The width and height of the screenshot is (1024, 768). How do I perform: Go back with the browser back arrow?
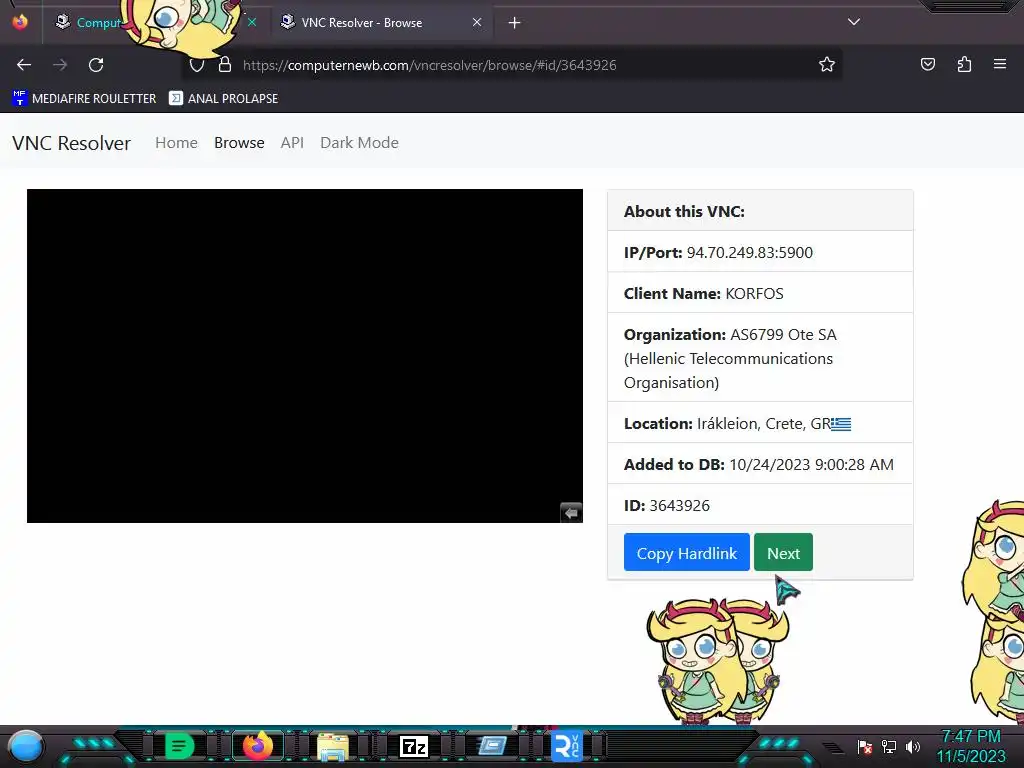[24, 65]
